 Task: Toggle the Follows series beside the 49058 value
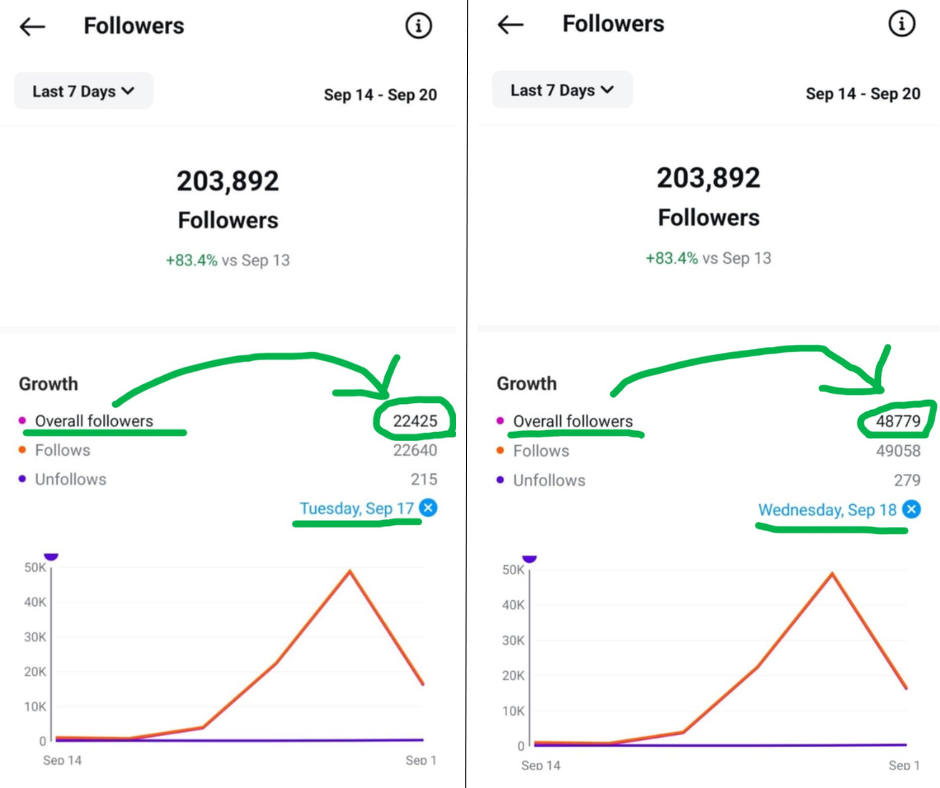pyautogui.click(x=540, y=451)
